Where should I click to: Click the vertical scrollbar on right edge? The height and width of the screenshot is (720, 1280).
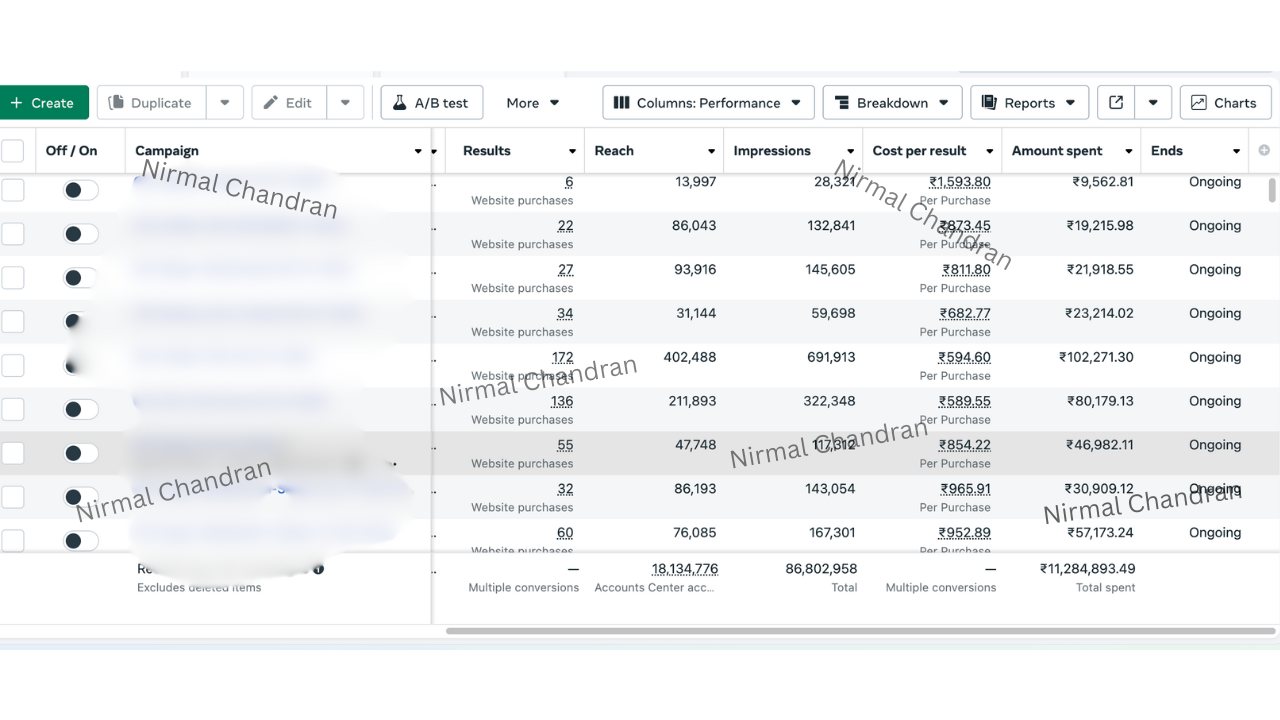coord(1272,190)
